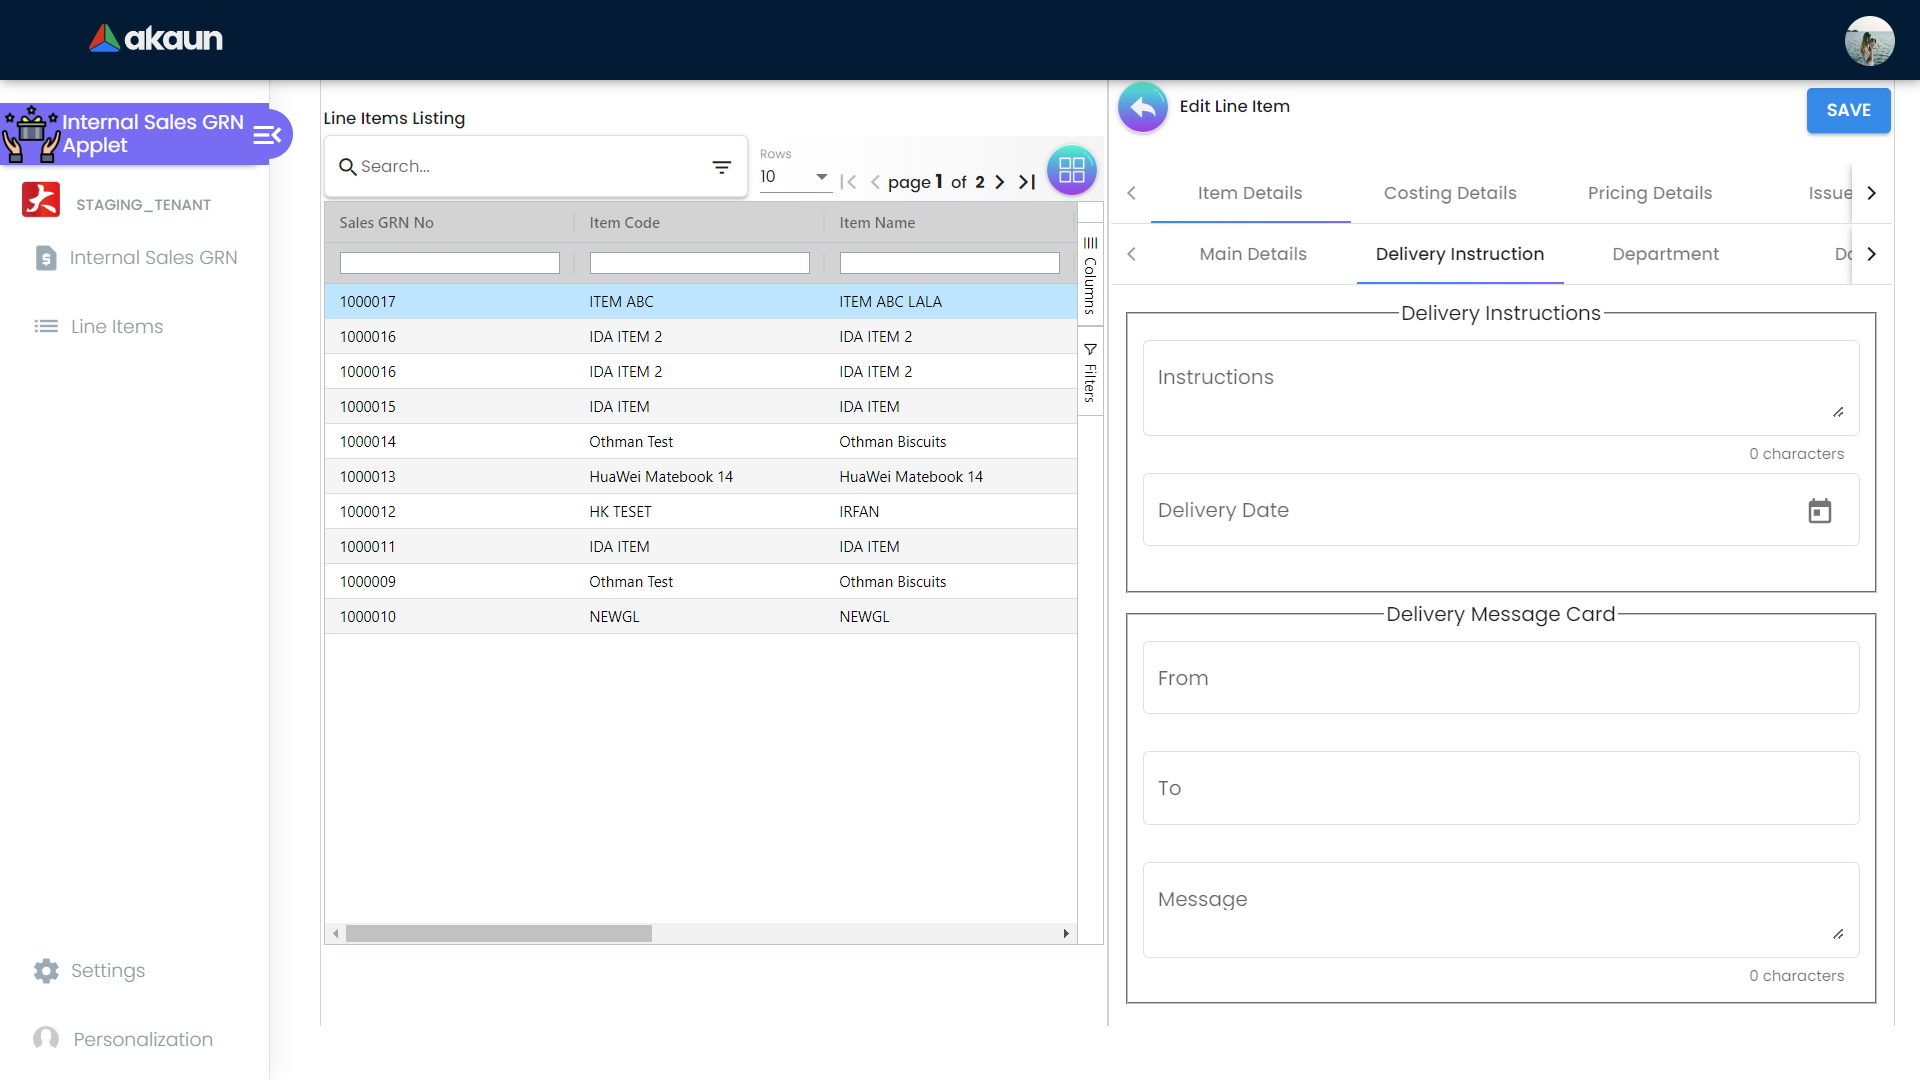
Task: Click the table's horizontal scrollbar thumb
Action: pos(498,933)
